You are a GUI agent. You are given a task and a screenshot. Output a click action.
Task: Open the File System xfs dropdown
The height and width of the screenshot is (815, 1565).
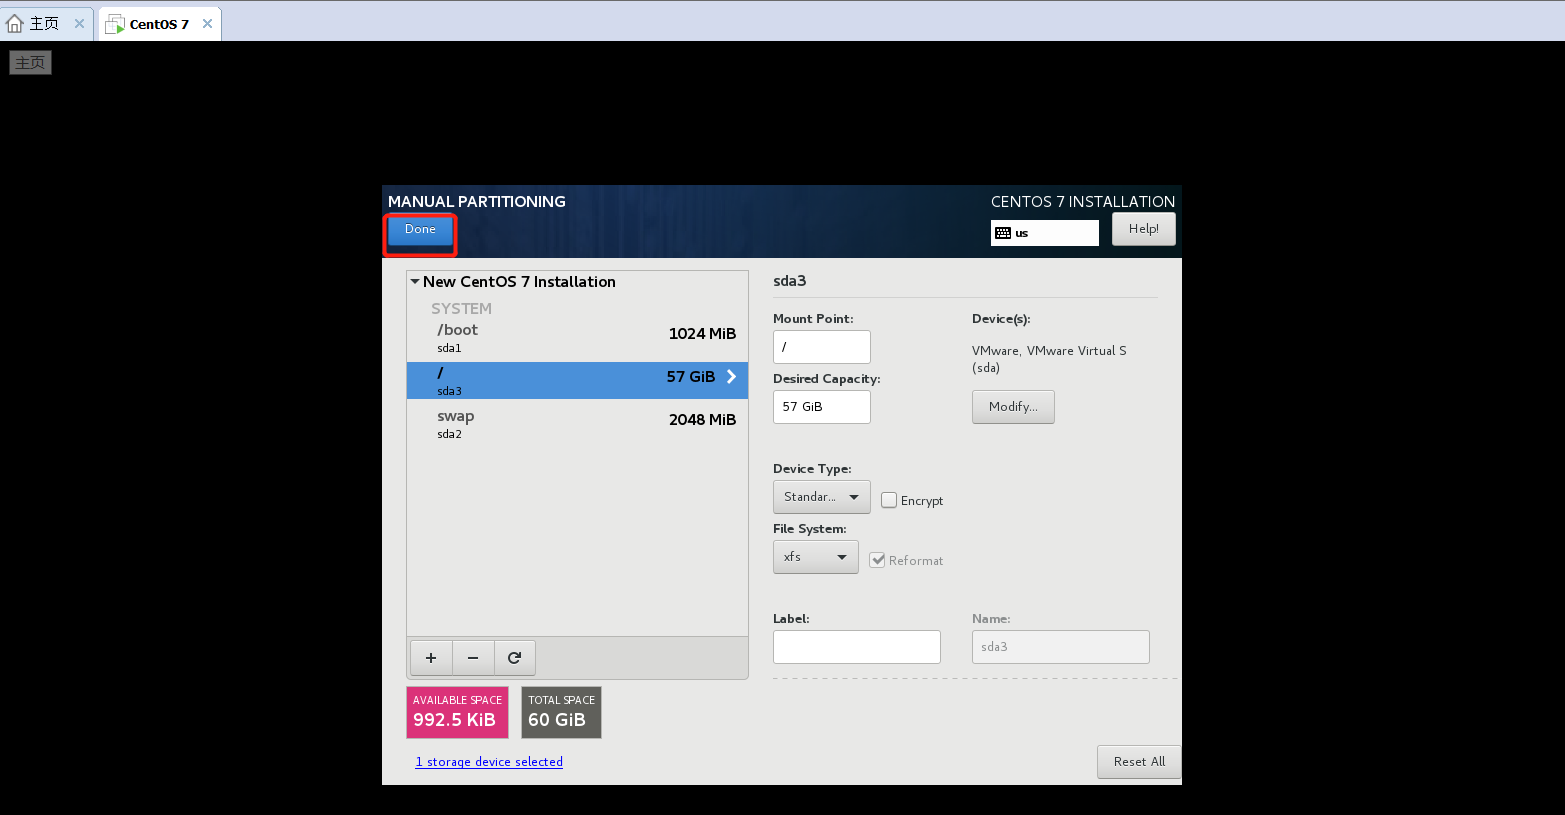[815, 557]
